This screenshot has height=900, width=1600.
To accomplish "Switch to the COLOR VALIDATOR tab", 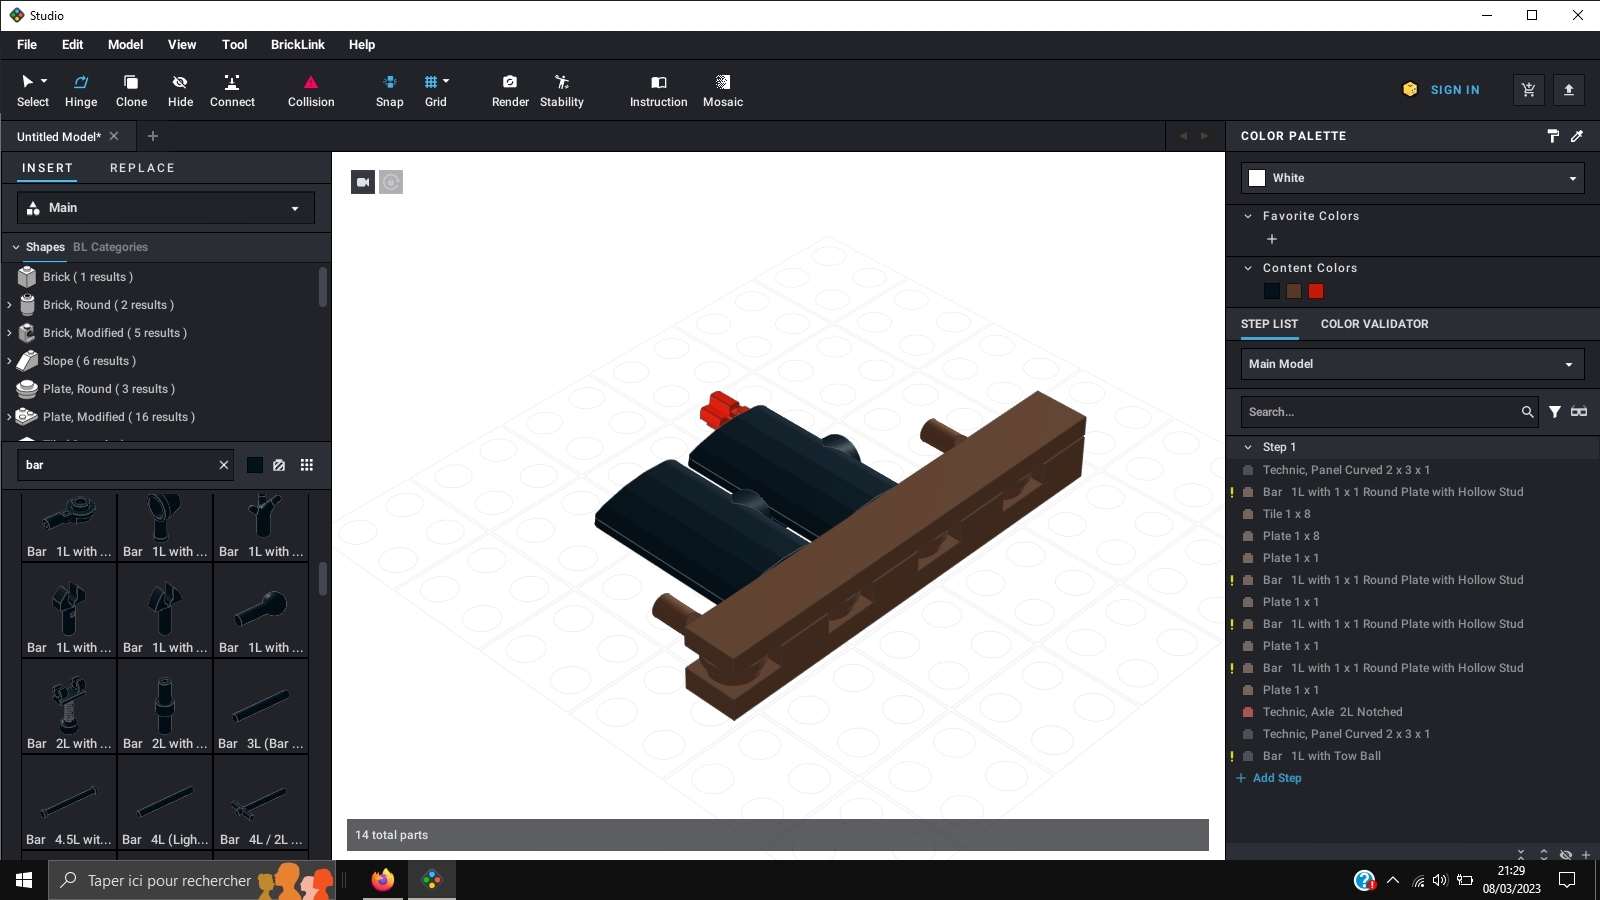I will pyautogui.click(x=1374, y=324).
